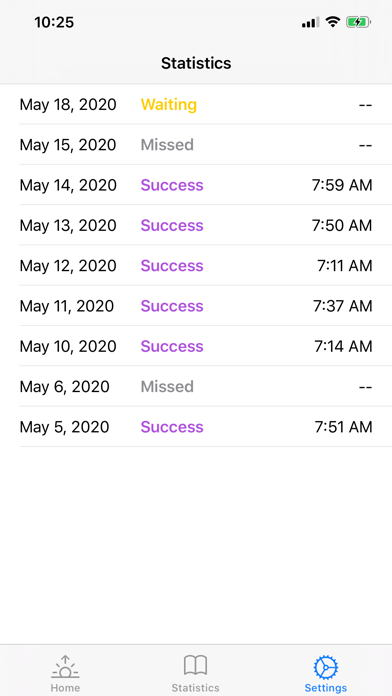392x696 pixels.
Task: Tap the 7:50 AM time on May 13
Action: point(342,225)
